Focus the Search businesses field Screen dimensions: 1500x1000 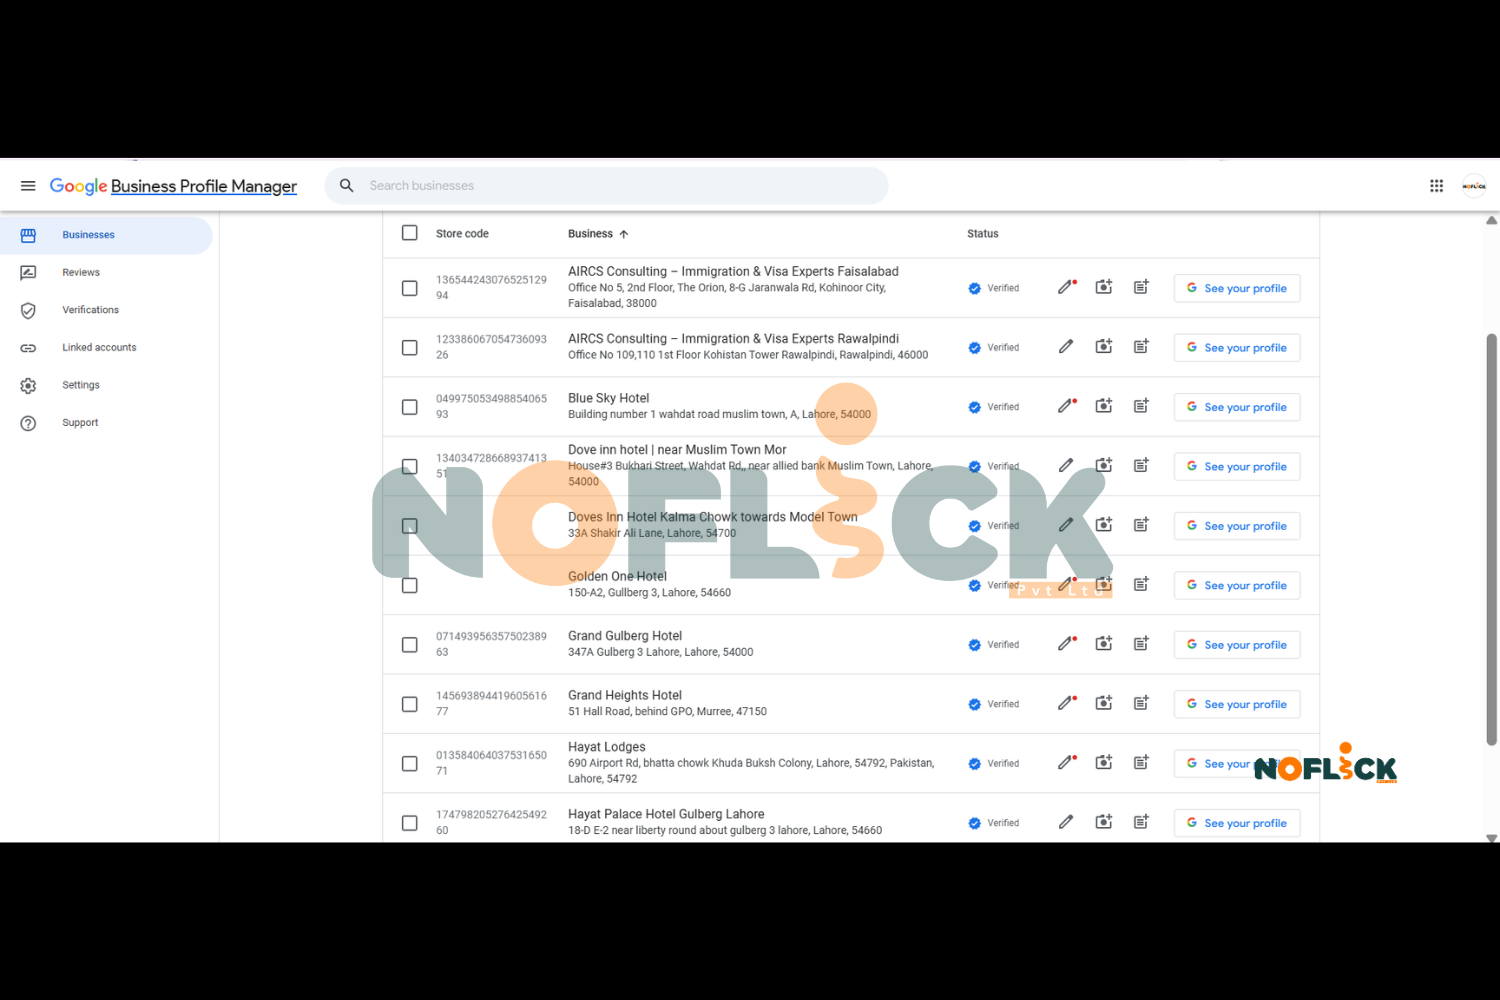point(607,186)
